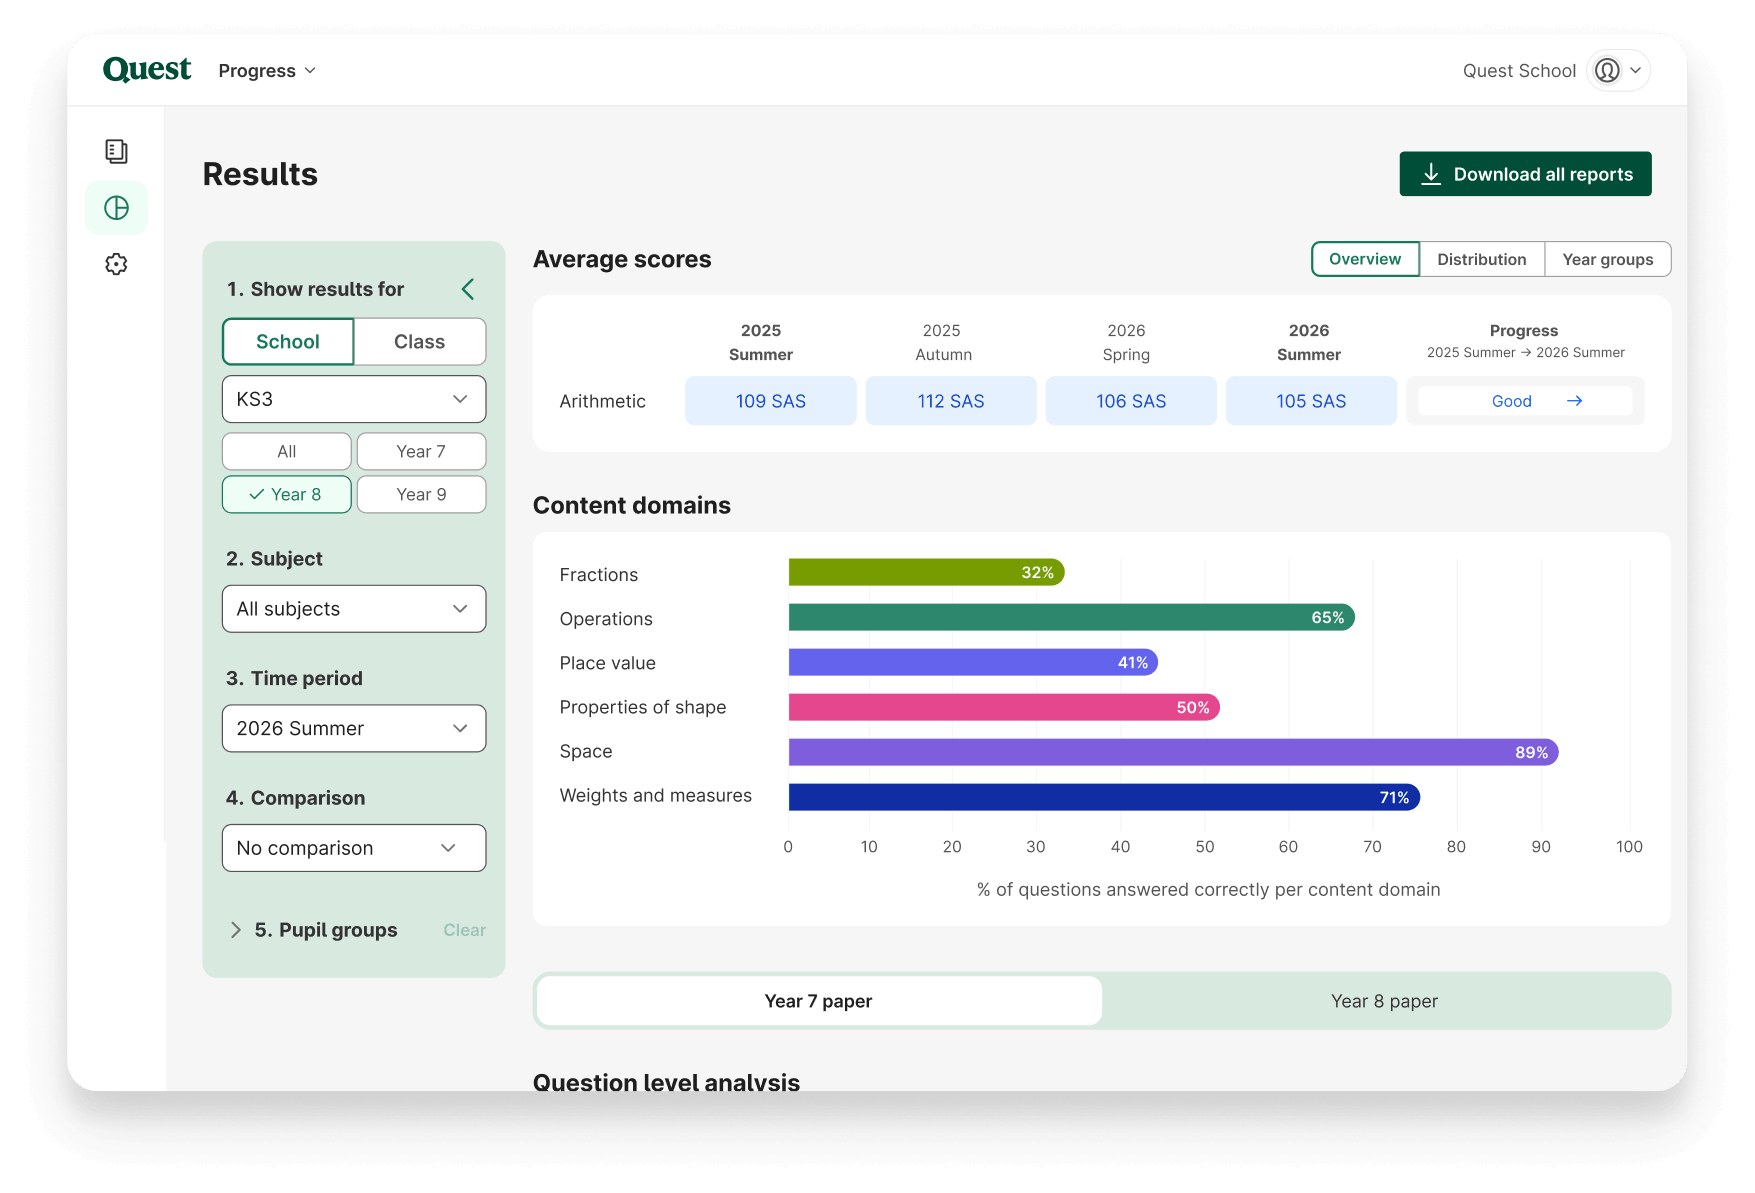Click the Quest School account name
This screenshot has width=1755, height=1193.
1519,71
